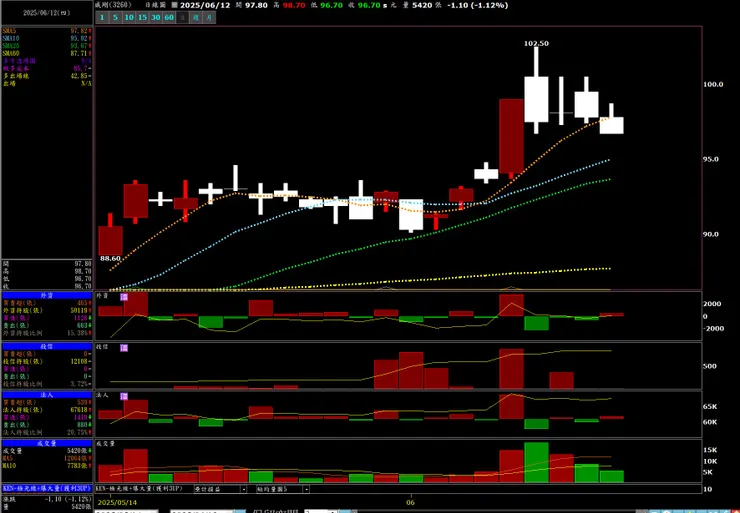Click the date box 2025/06/12 at top left

(x=47, y=13)
